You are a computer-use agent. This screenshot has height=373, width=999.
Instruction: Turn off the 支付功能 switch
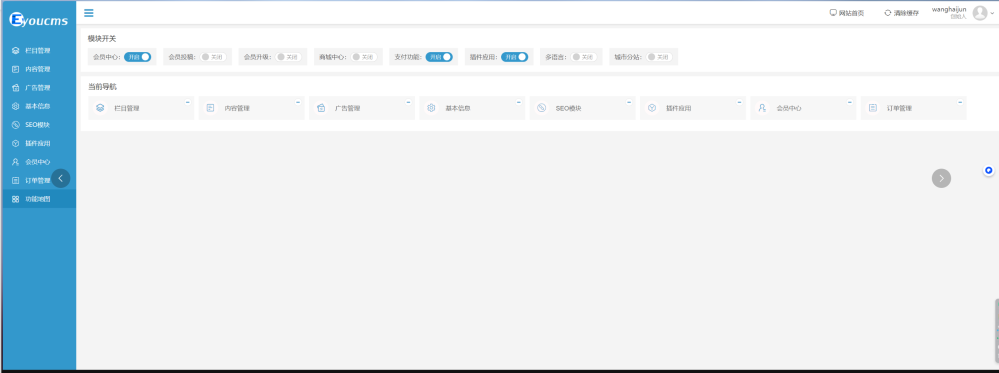(x=439, y=57)
